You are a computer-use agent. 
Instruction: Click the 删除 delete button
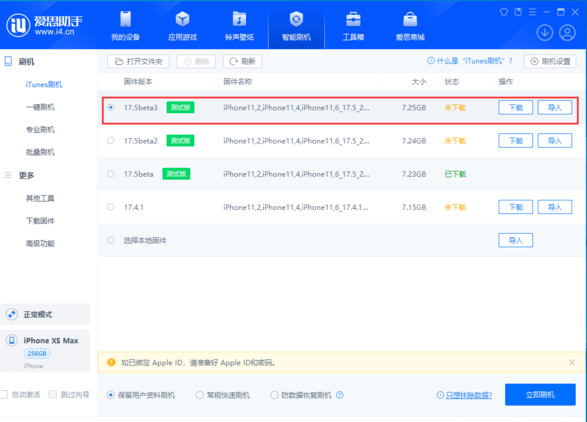coord(196,61)
